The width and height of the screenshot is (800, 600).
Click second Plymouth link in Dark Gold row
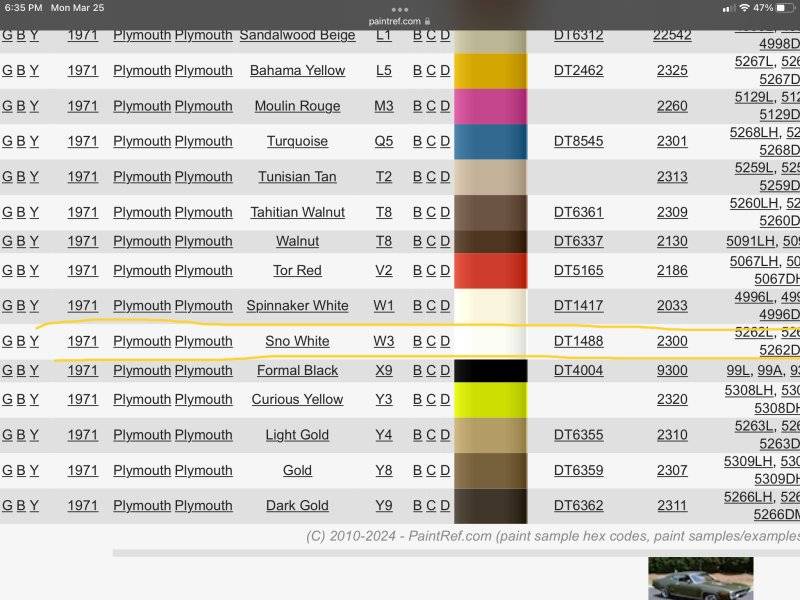point(204,506)
